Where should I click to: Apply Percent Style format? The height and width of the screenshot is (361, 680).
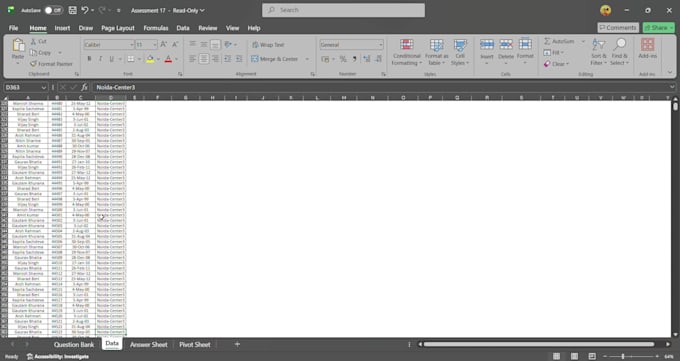[343, 59]
